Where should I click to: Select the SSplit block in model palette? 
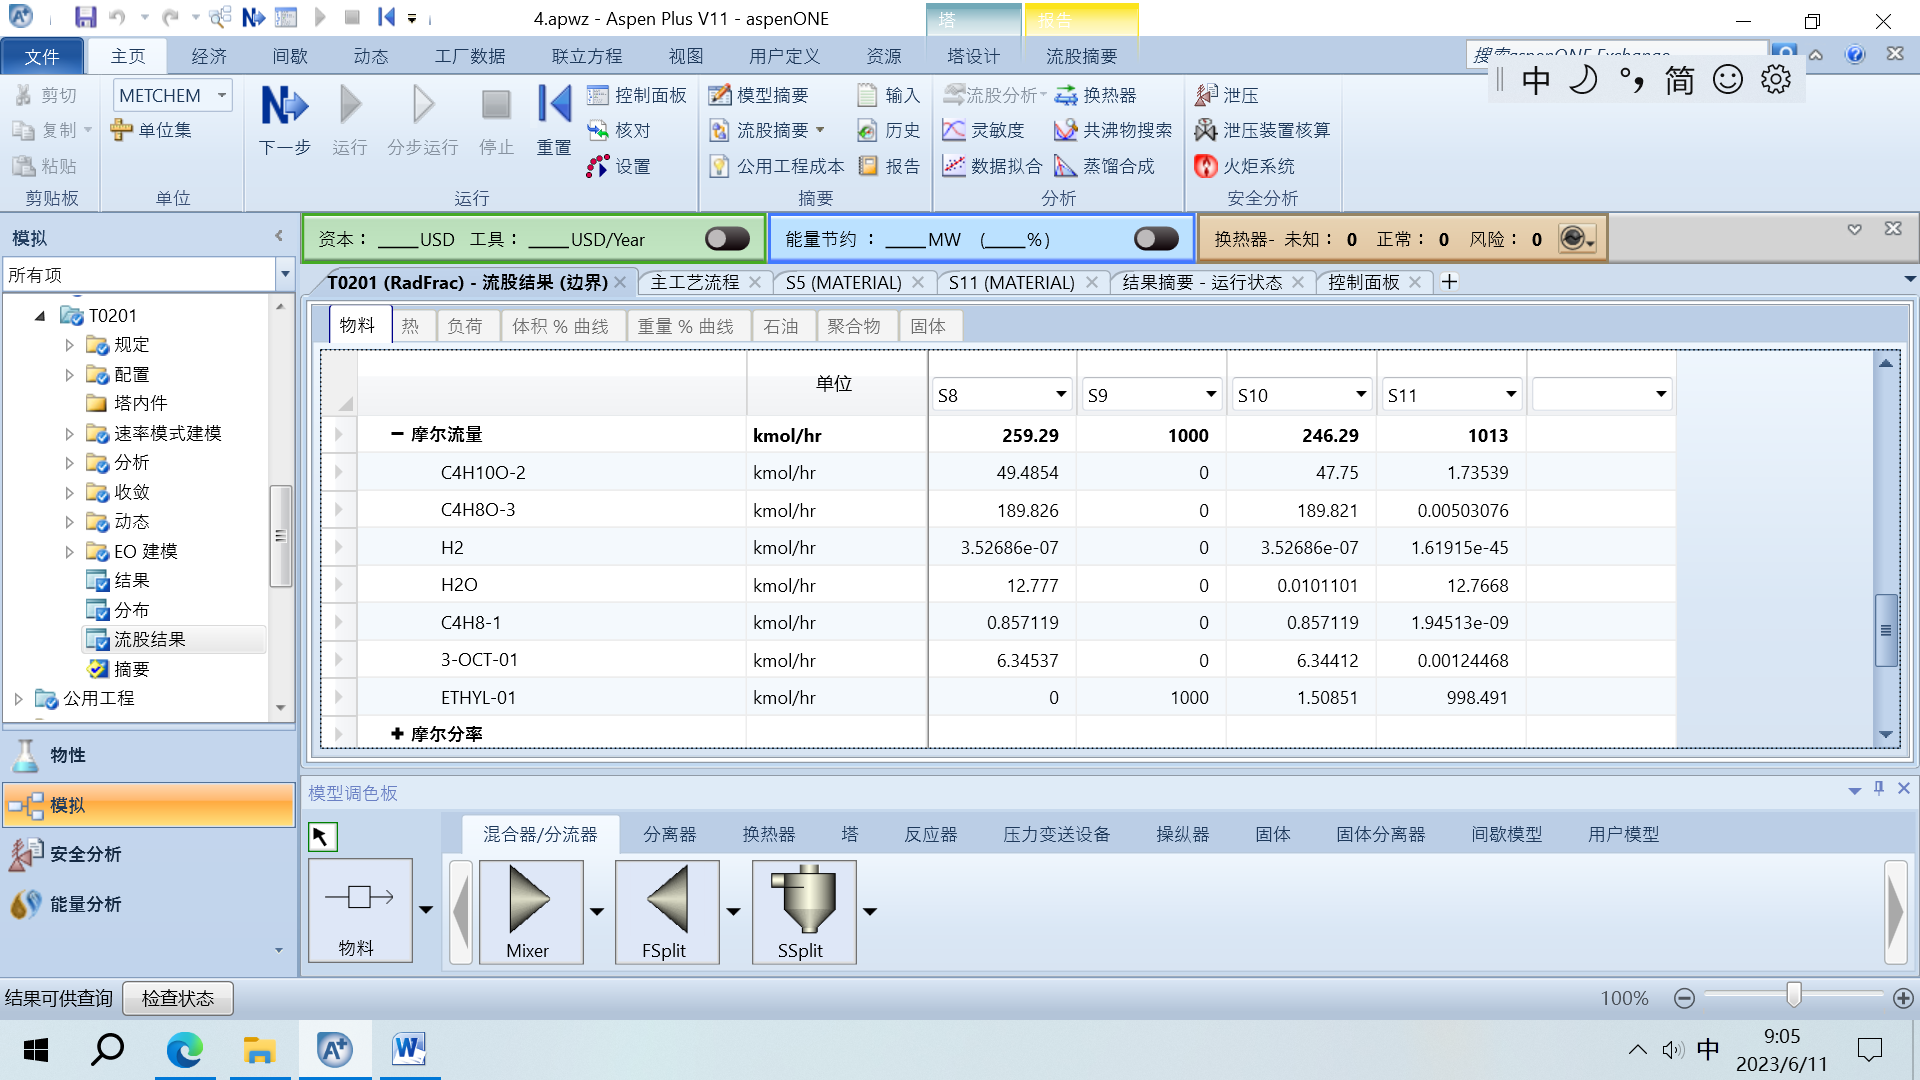coord(804,911)
